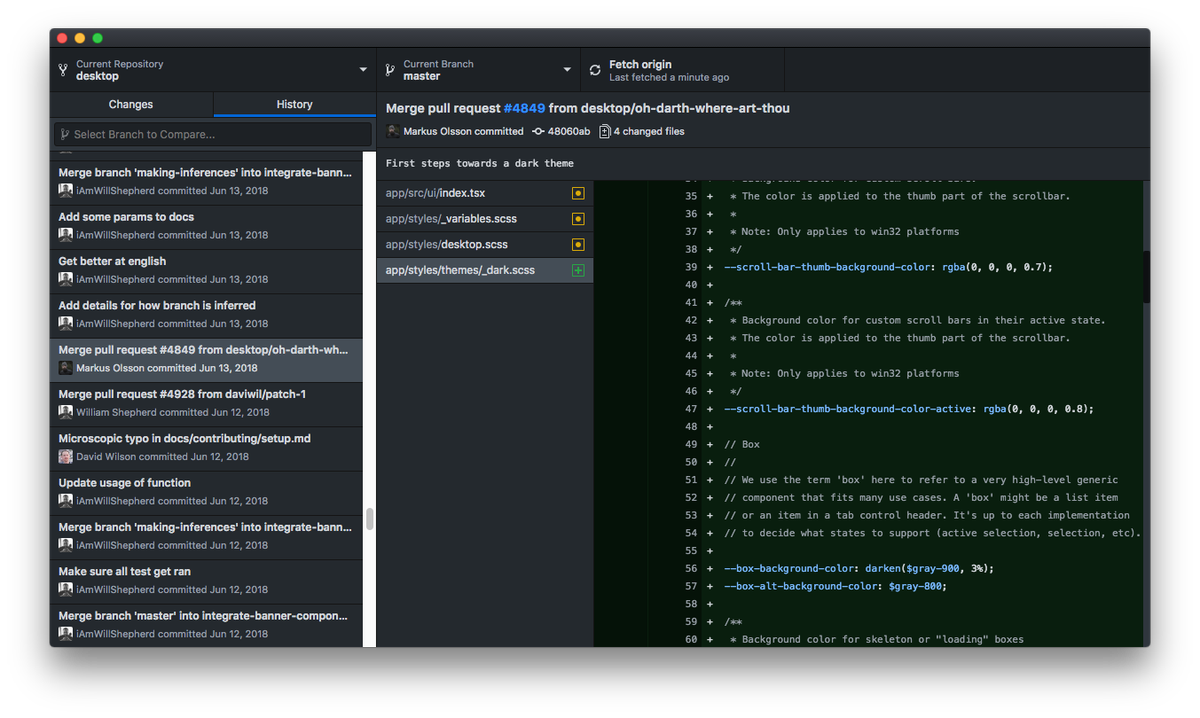The image size is (1200, 718).
Task: Open the Current Repository dropdown arrow
Action: [x=363, y=70]
